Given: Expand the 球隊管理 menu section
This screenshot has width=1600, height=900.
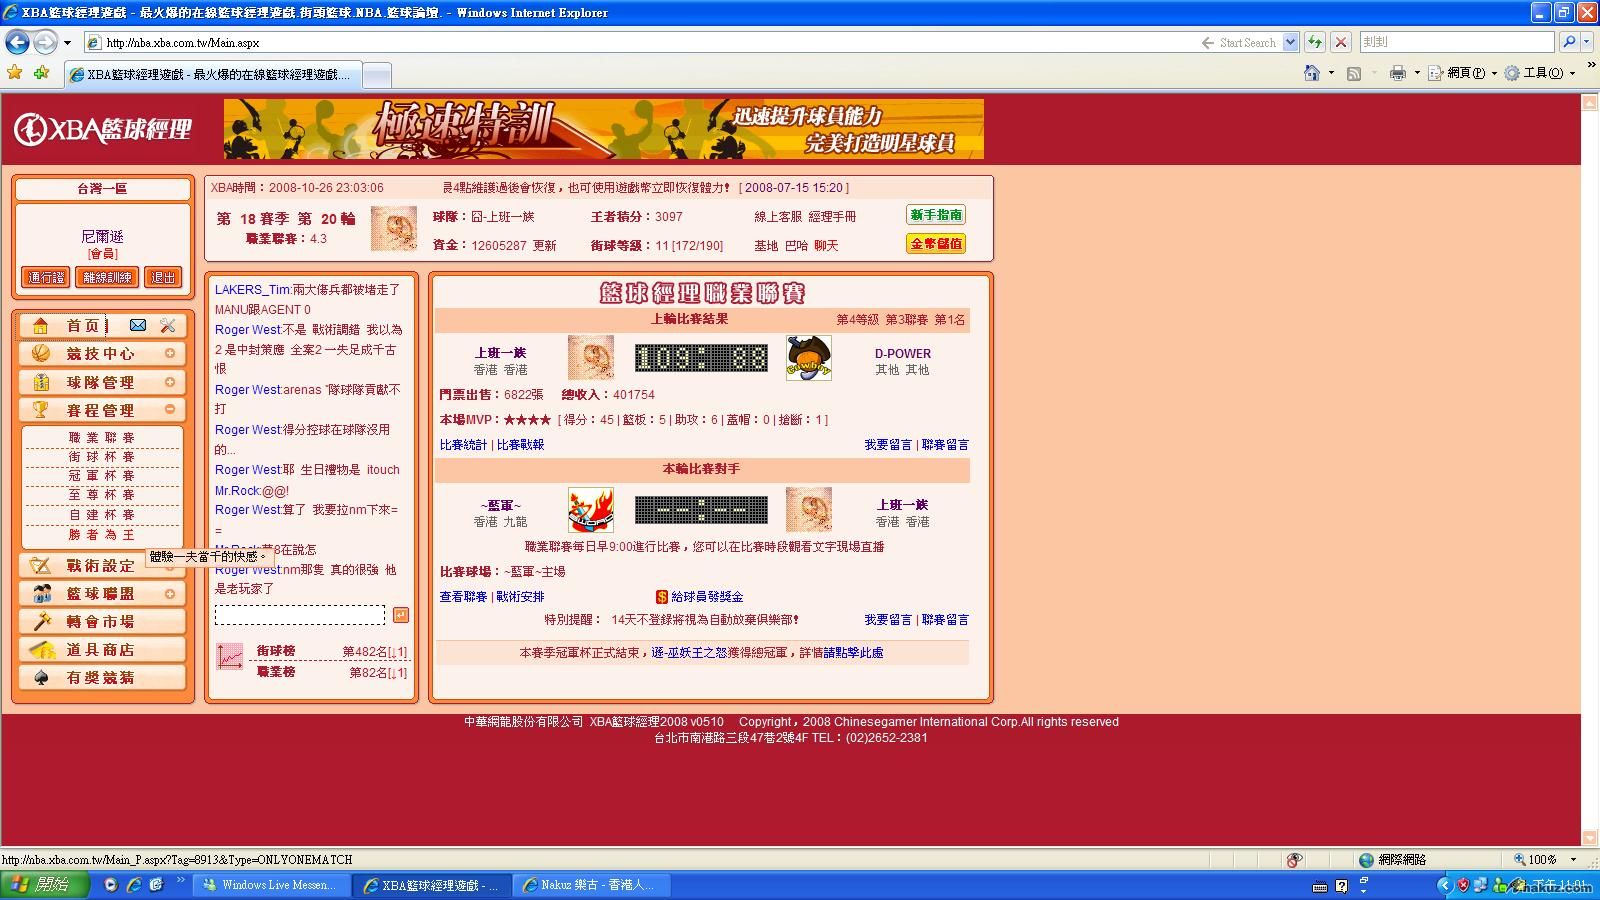Looking at the screenshot, I should (170, 382).
